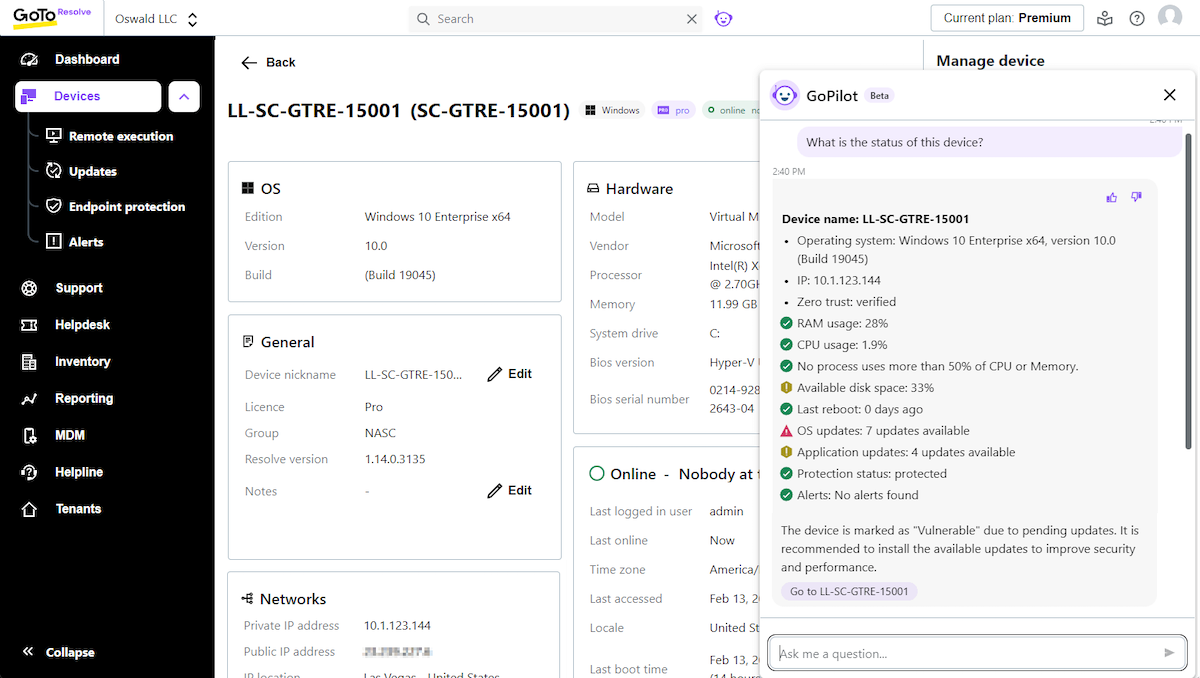Click the Back link

click(269, 62)
